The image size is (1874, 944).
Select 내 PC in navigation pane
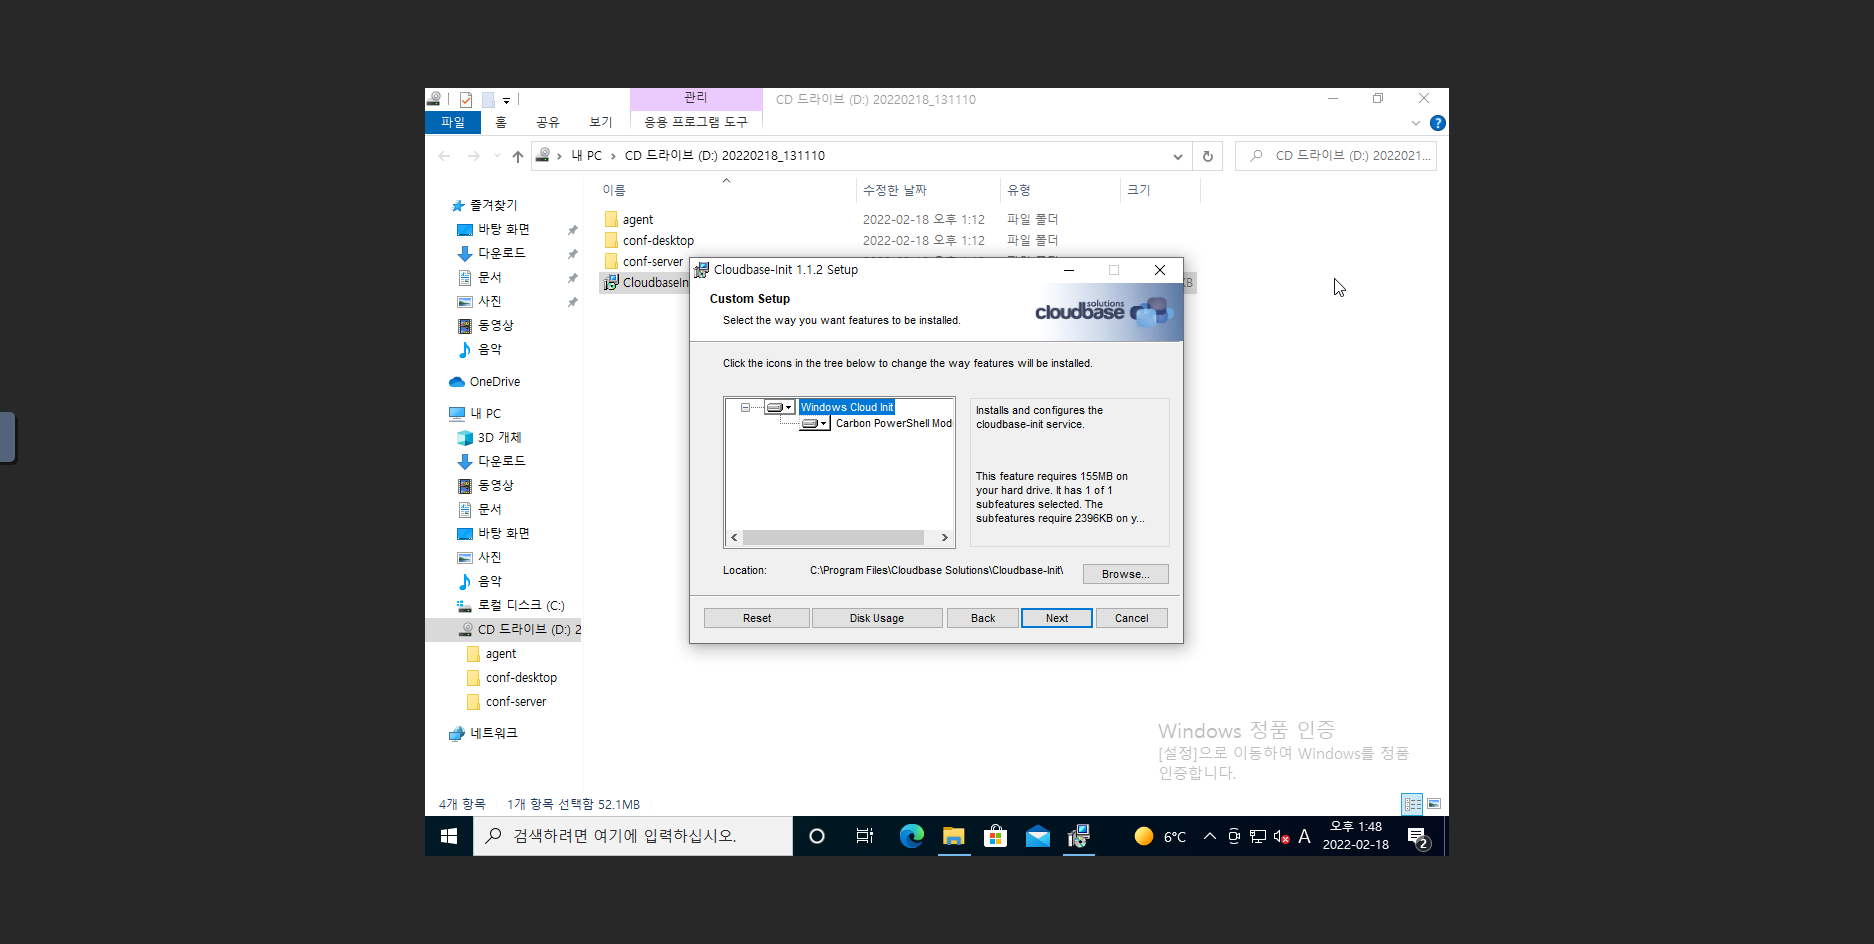point(486,413)
